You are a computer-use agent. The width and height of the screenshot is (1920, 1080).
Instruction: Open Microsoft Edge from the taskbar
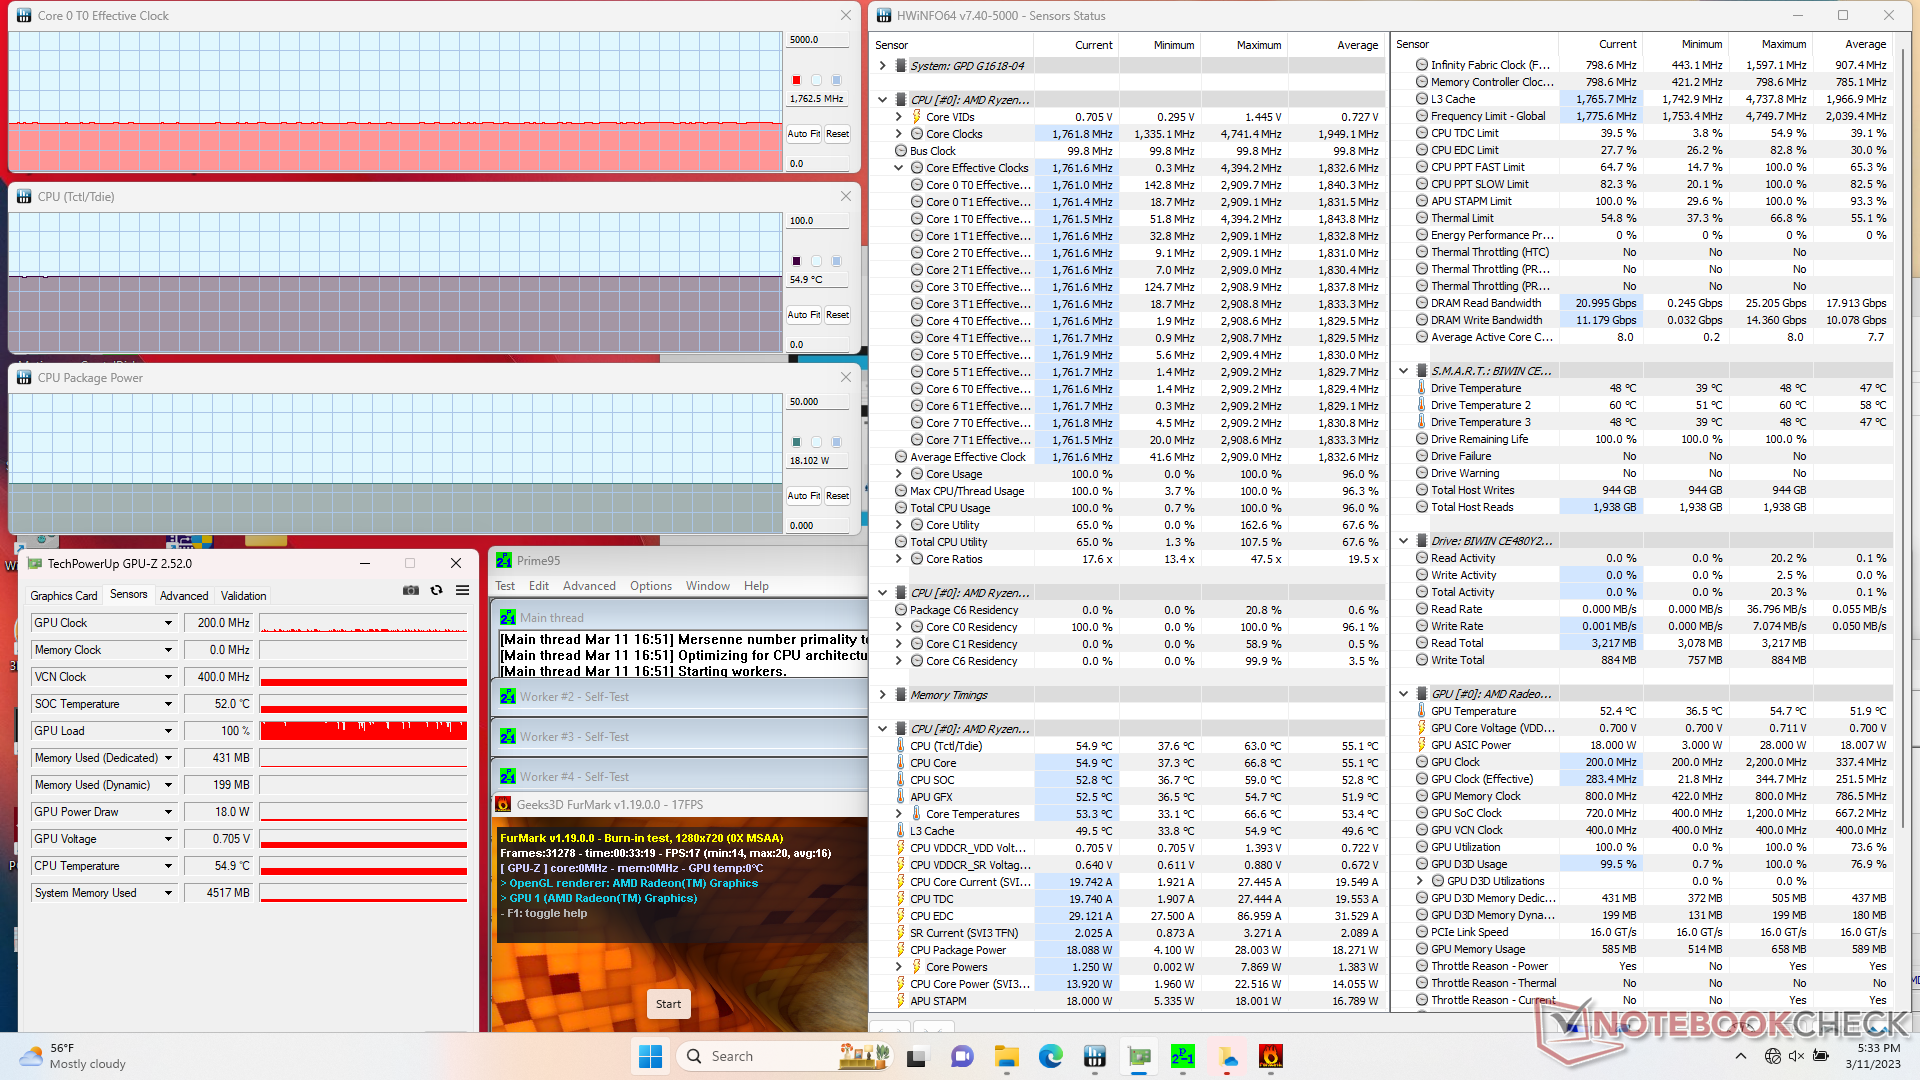coord(1050,1056)
